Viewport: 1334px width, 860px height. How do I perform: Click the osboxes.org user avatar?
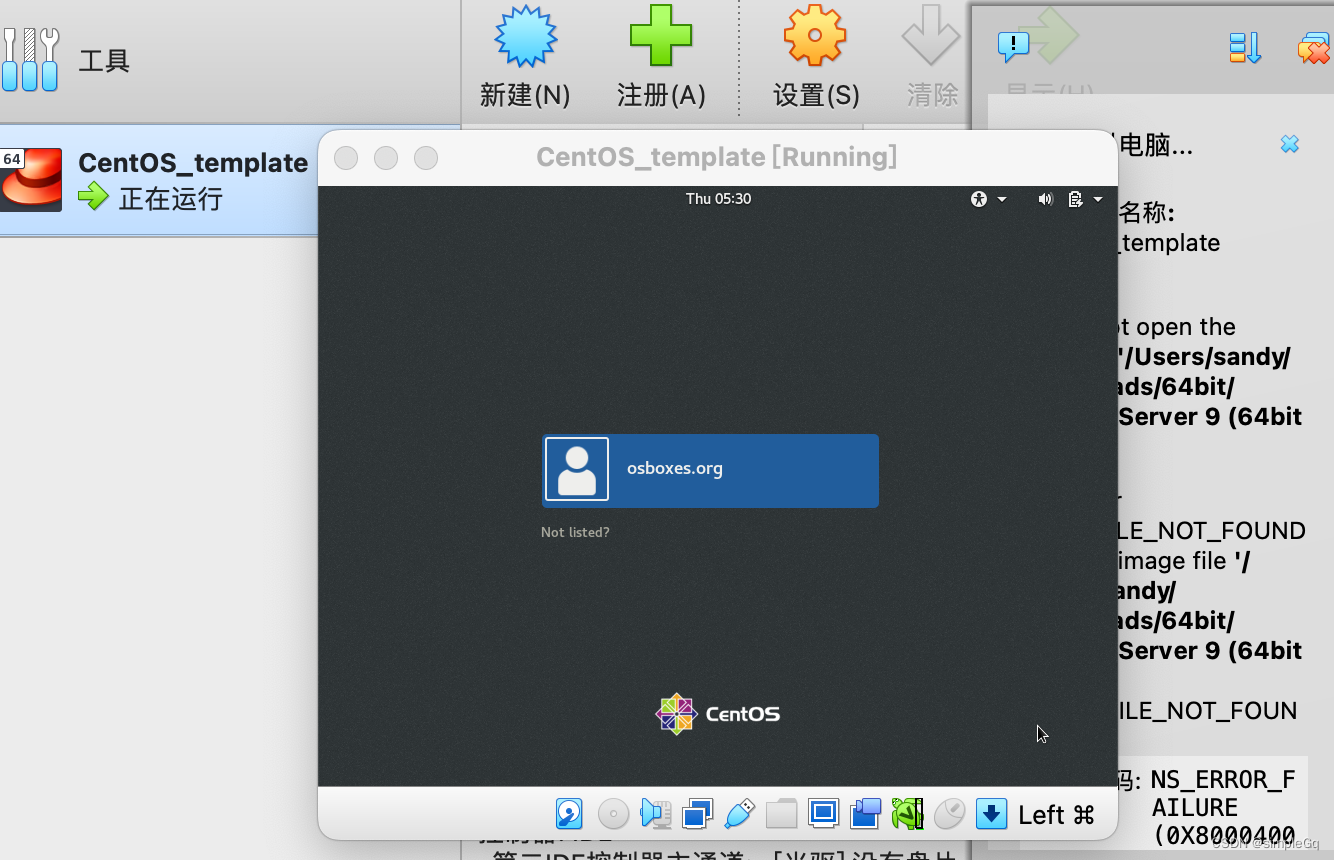(x=577, y=469)
